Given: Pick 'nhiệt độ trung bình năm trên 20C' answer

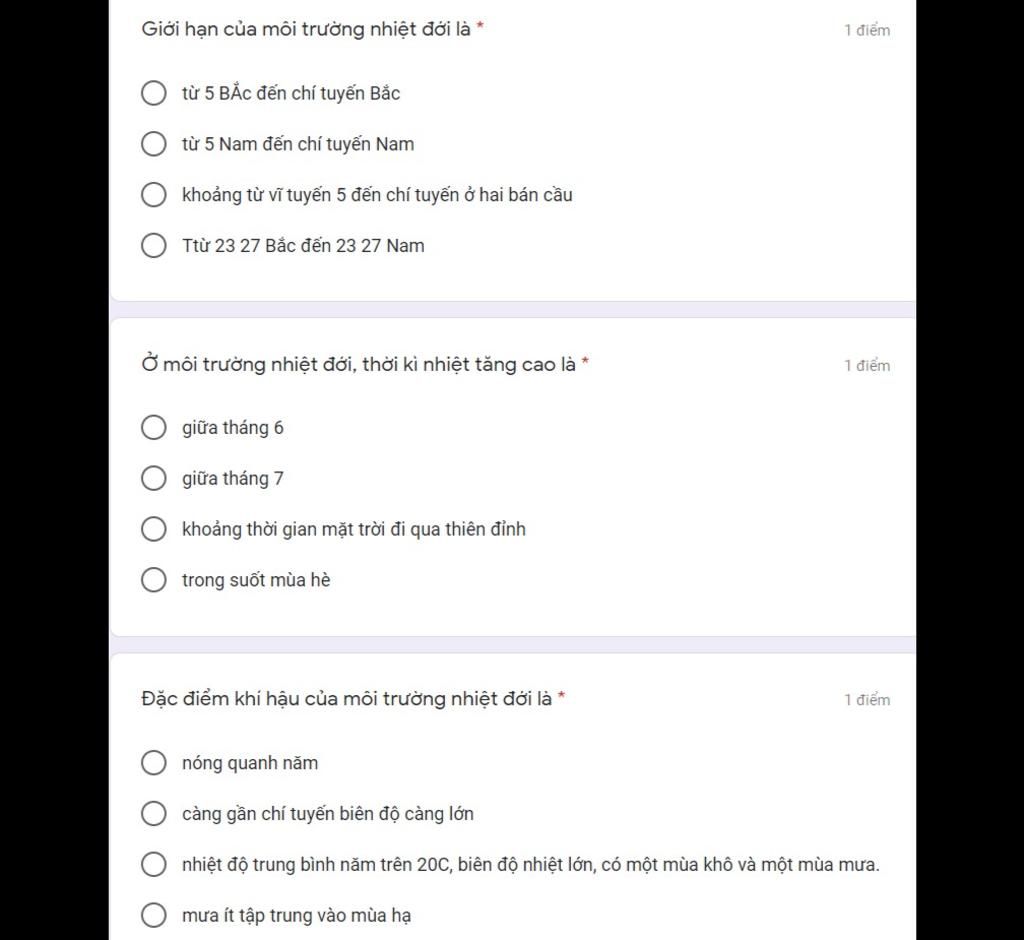Looking at the screenshot, I should pos(153,864).
